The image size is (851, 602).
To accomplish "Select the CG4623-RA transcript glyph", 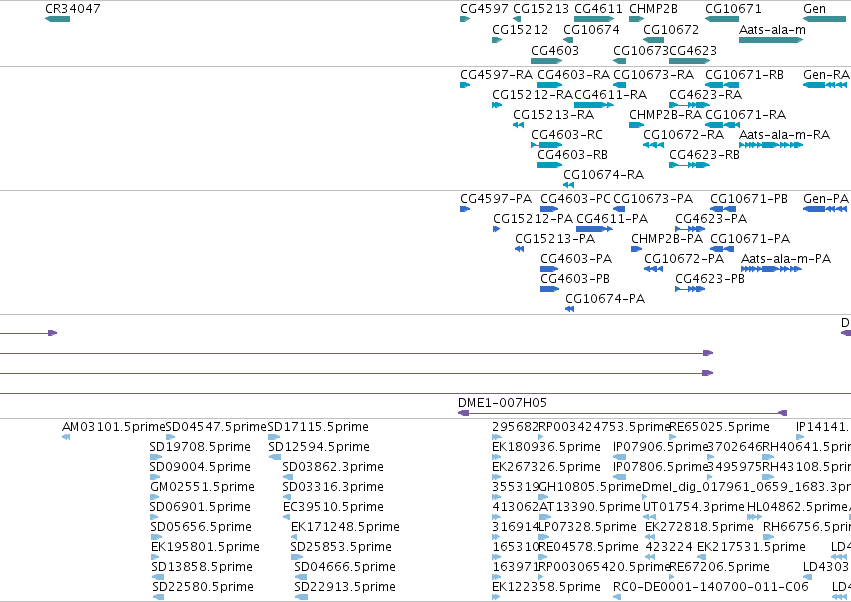I will click(x=689, y=105).
